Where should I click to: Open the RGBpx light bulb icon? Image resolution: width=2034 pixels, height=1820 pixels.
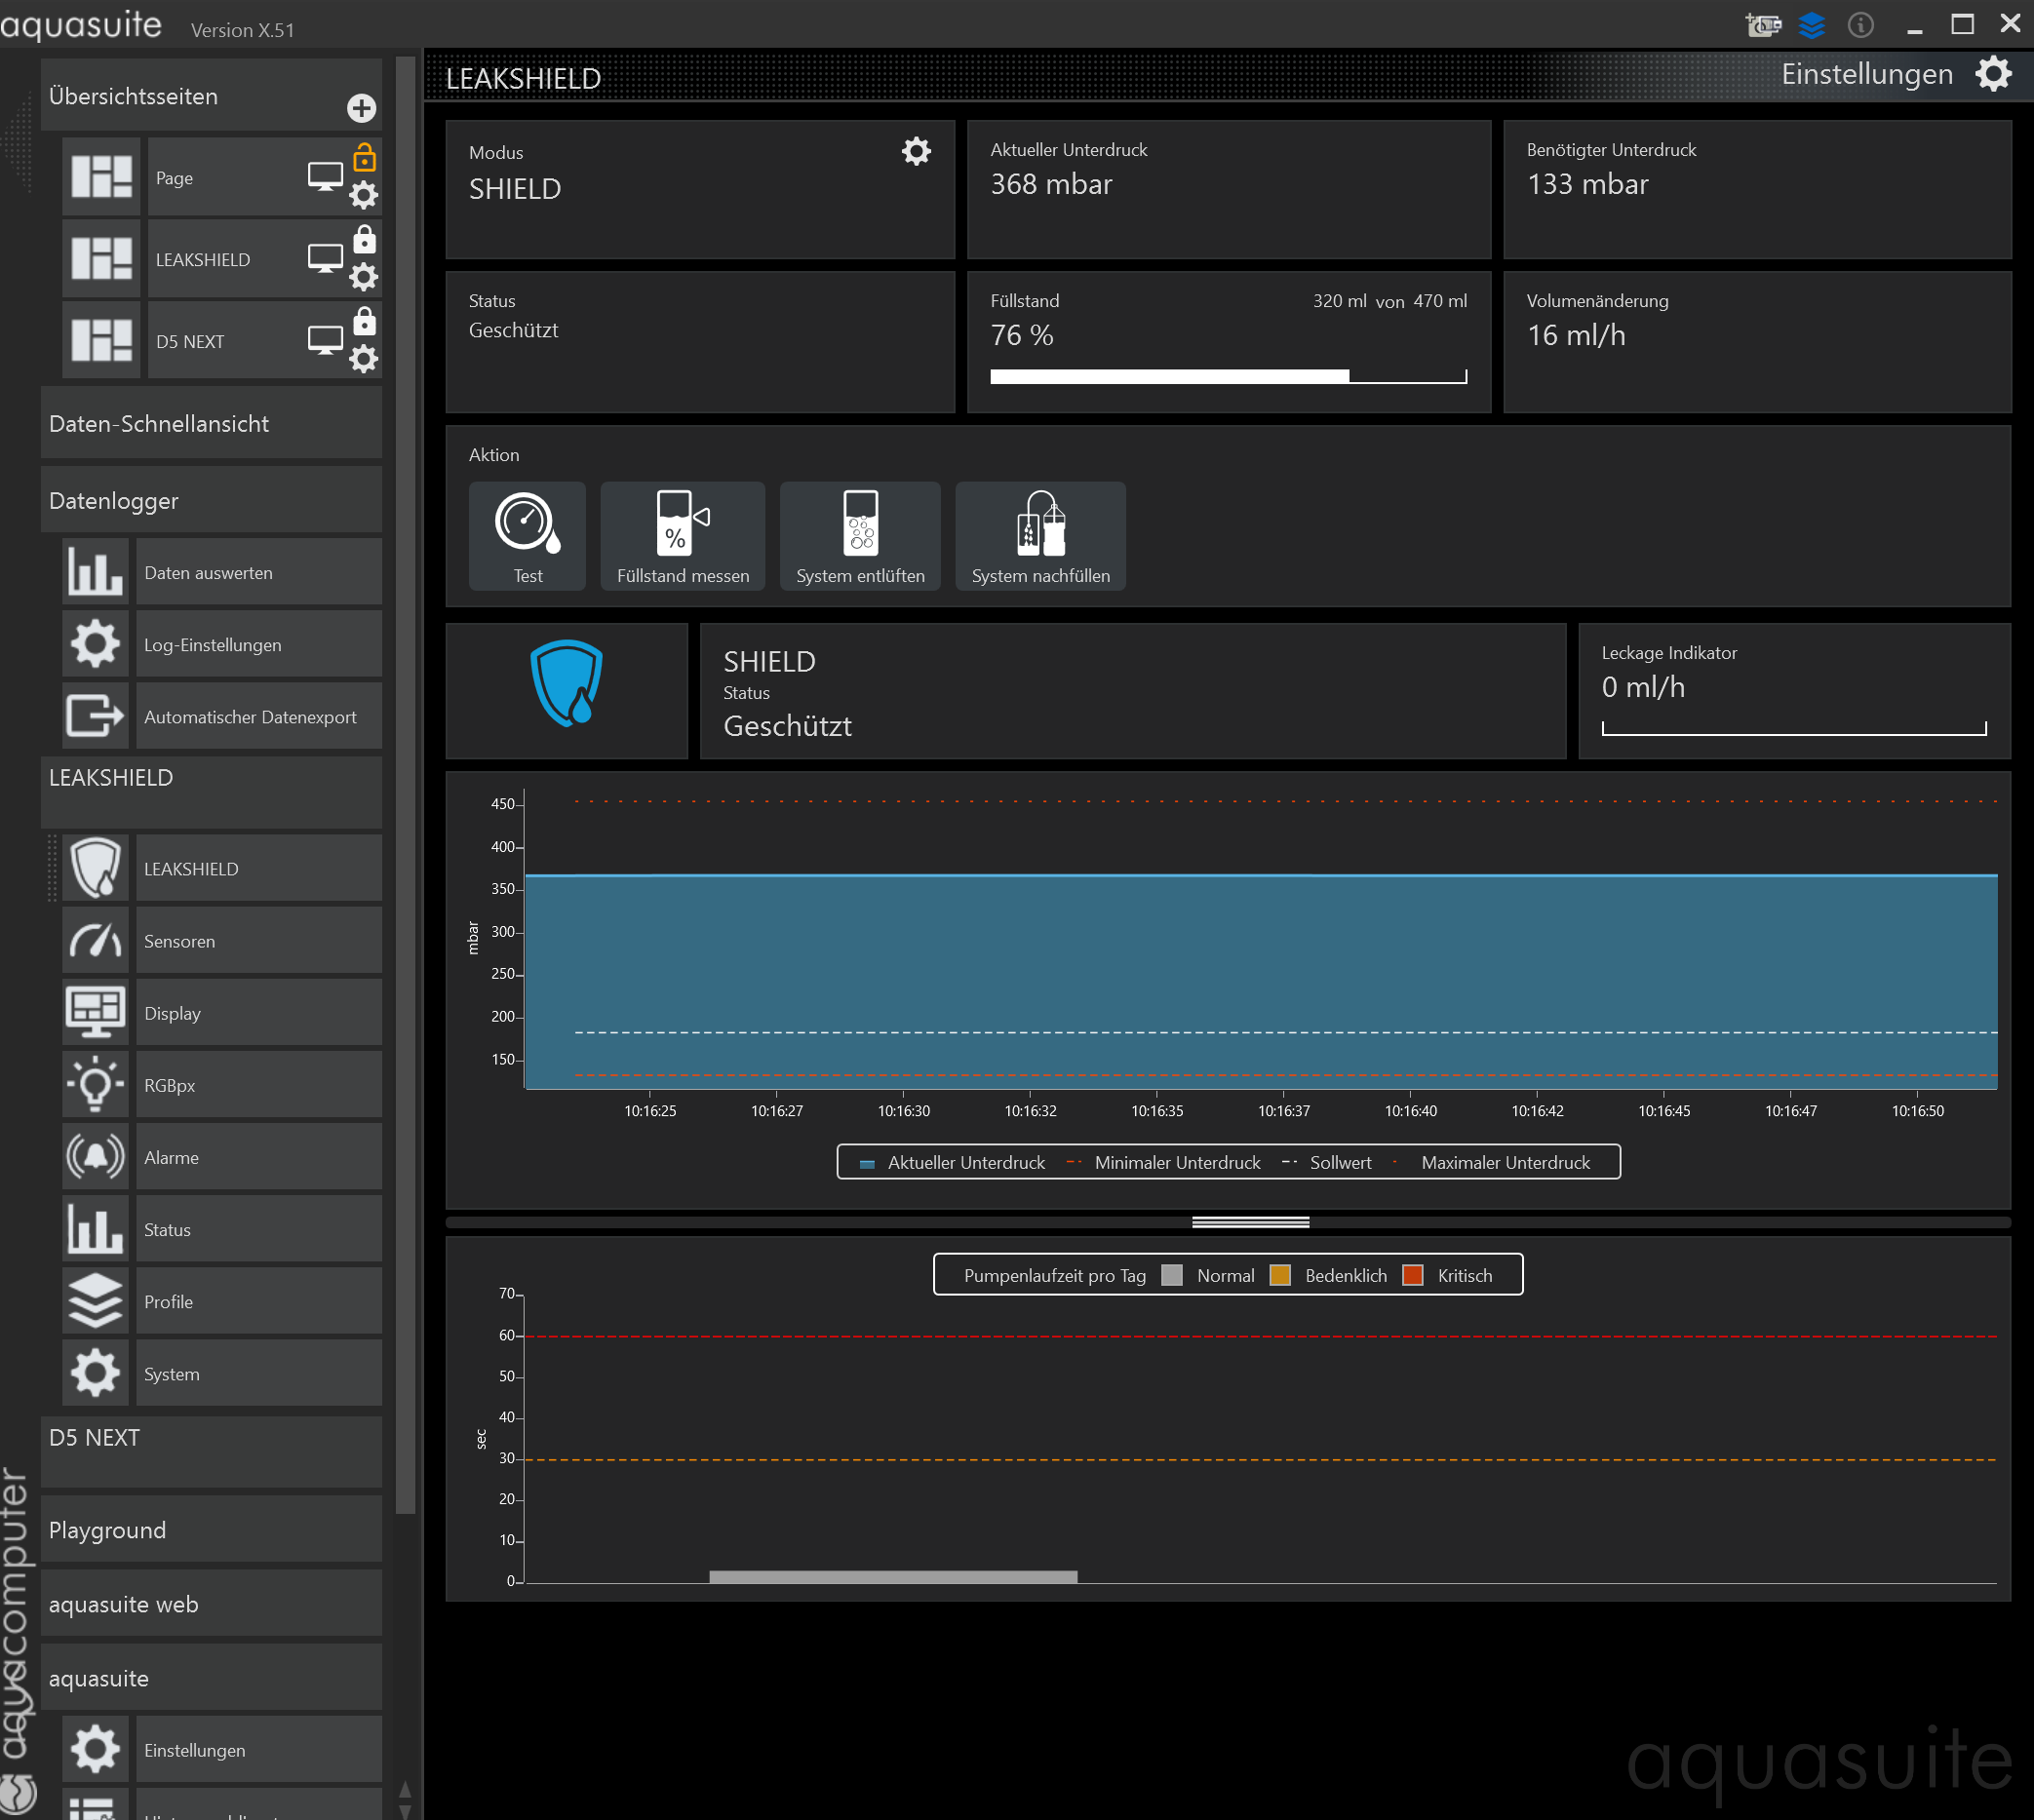[96, 1085]
